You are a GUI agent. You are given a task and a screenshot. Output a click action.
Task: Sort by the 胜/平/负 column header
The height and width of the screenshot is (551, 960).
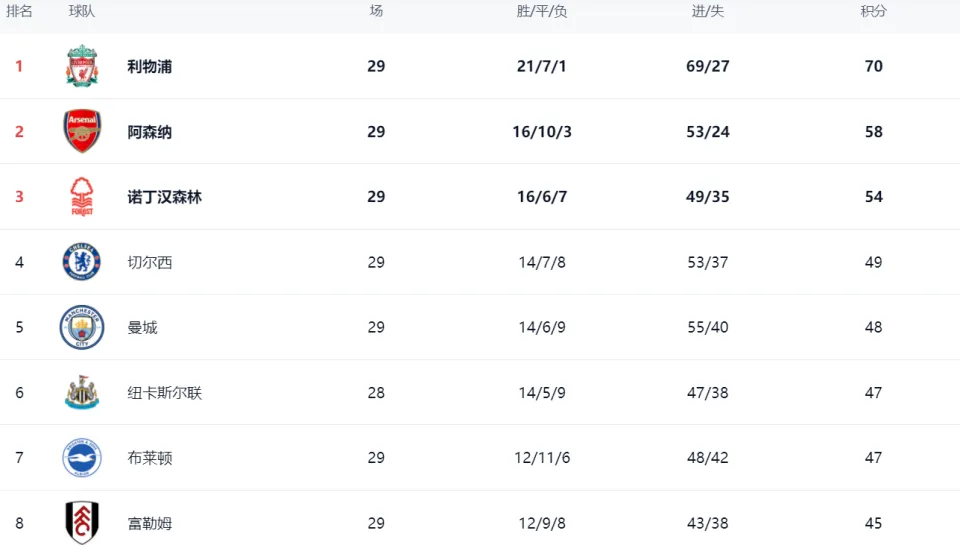pos(542,11)
